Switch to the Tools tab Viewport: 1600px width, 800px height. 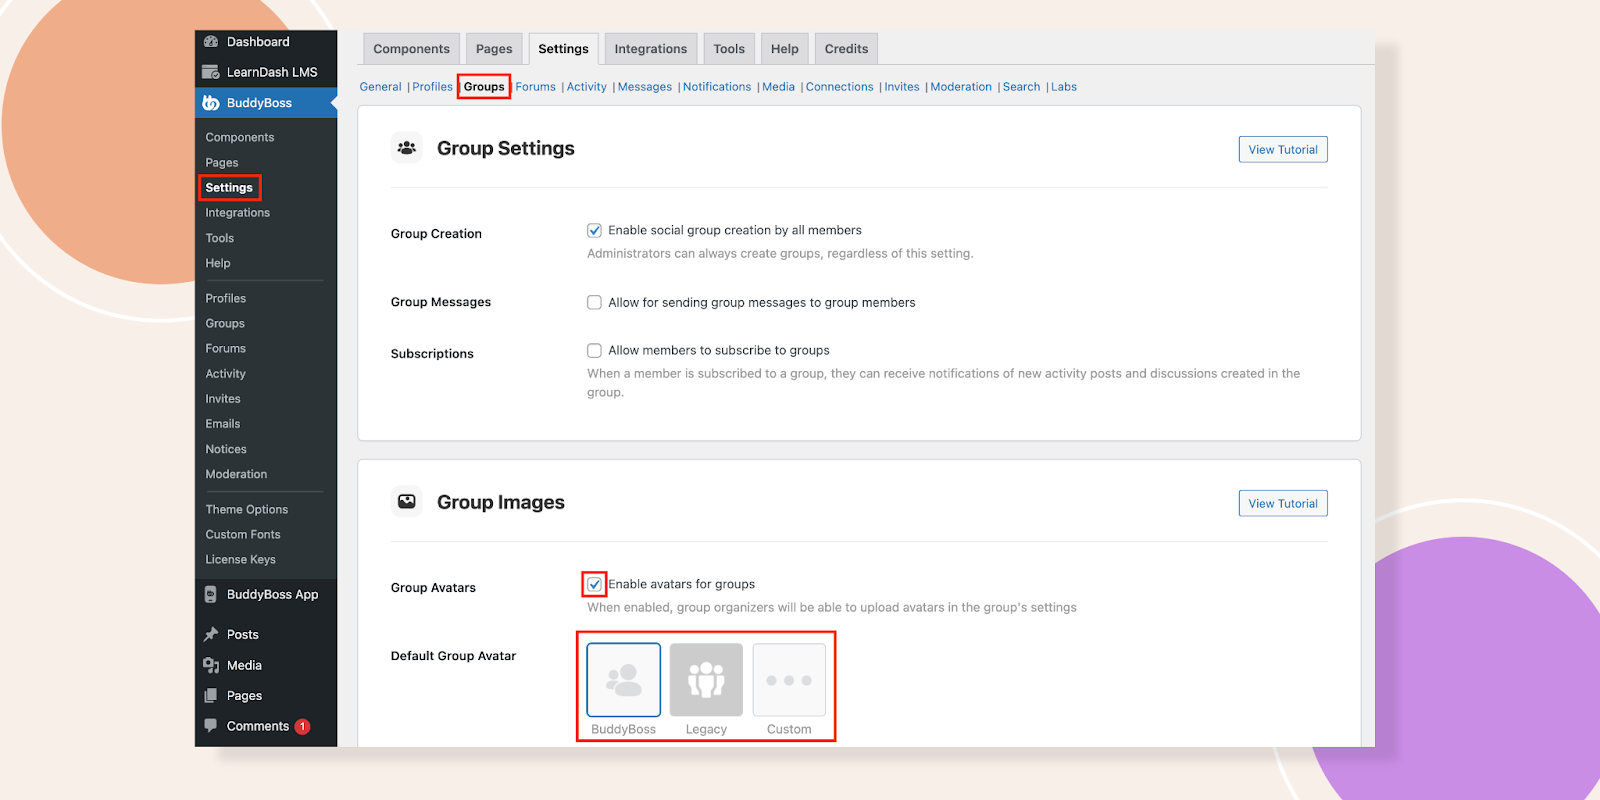729,49
